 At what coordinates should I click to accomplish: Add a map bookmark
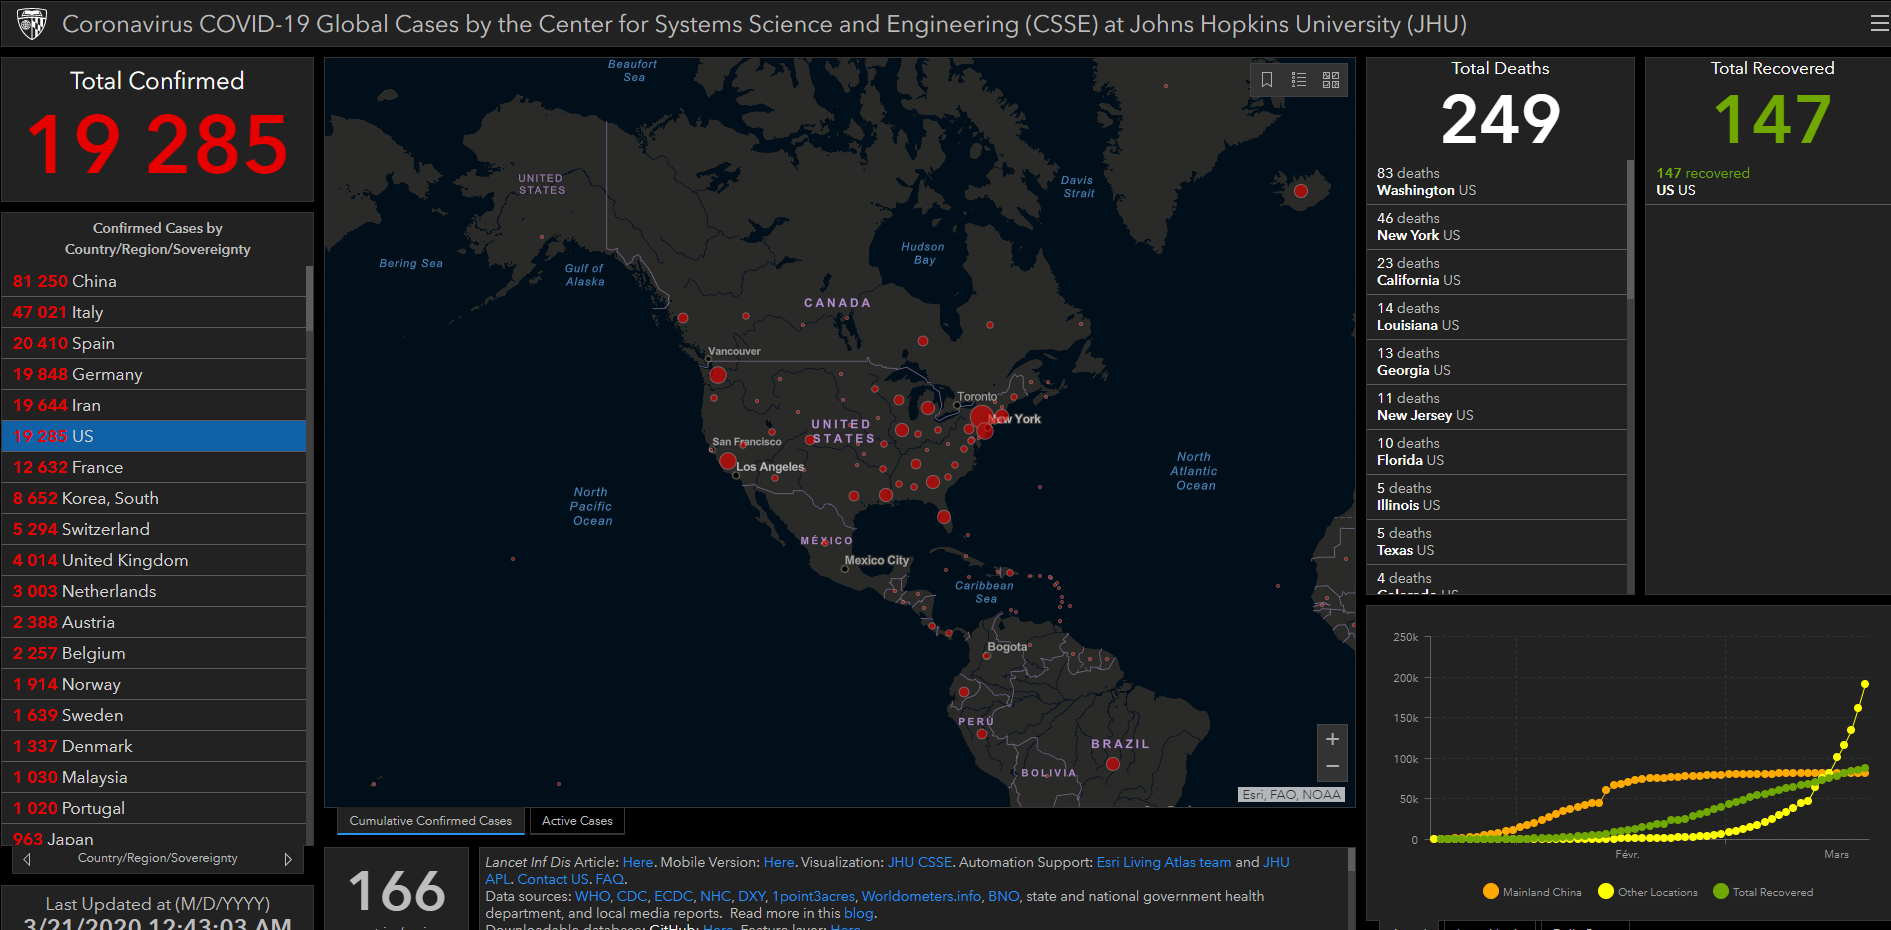click(1268, 79)
